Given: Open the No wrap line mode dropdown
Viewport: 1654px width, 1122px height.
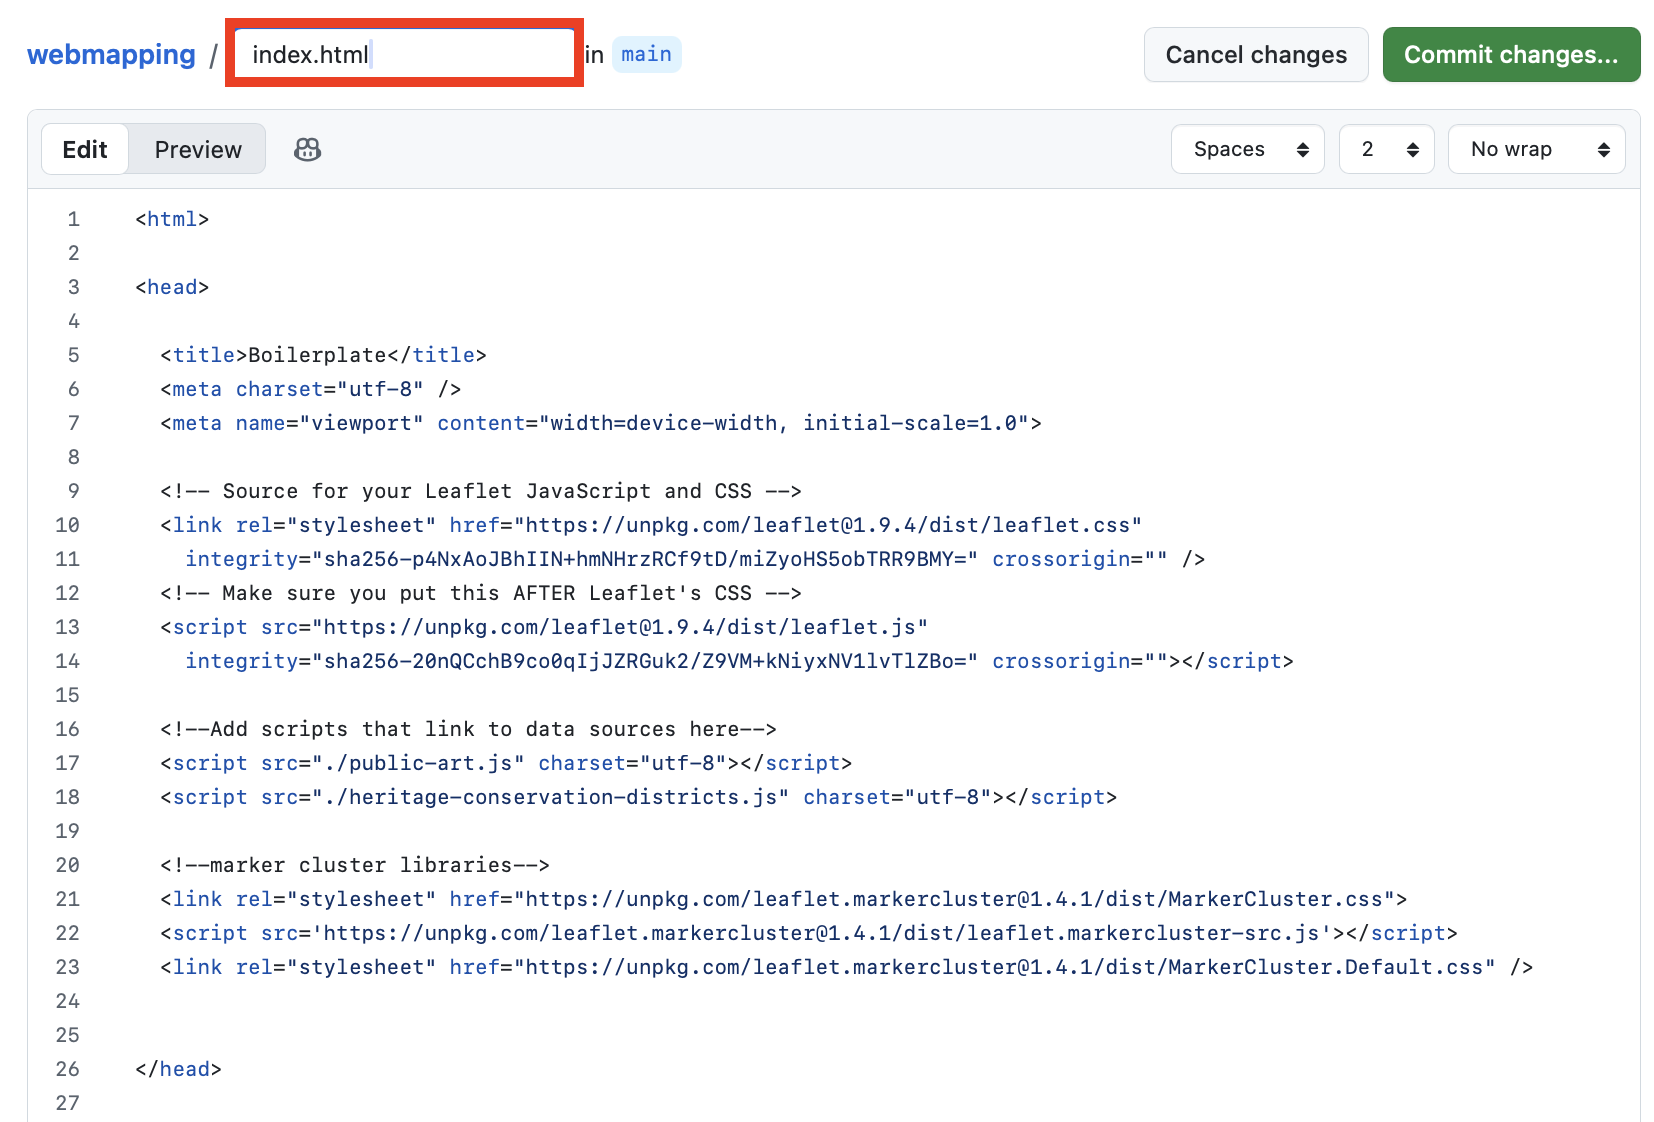Looking at the screenshot, I should click(1535, 150).
